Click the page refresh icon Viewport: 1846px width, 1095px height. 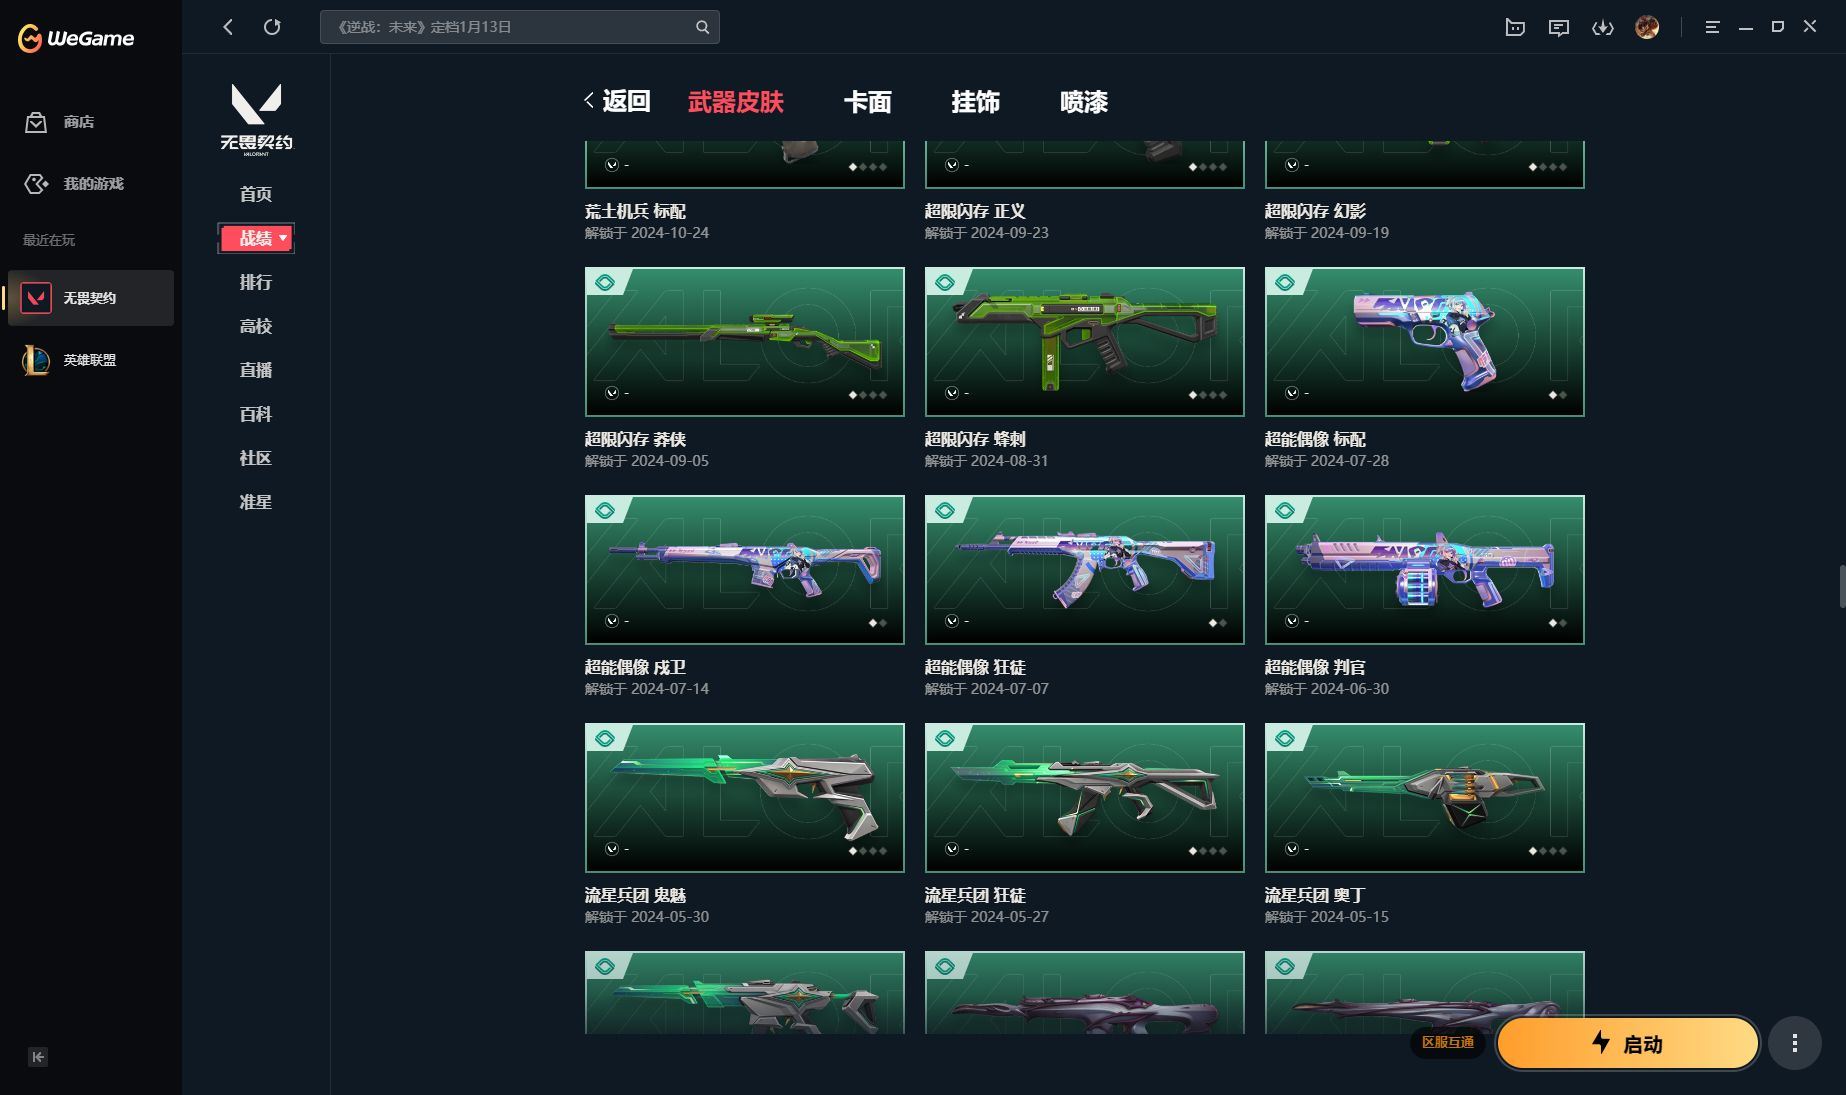[272, 27]
